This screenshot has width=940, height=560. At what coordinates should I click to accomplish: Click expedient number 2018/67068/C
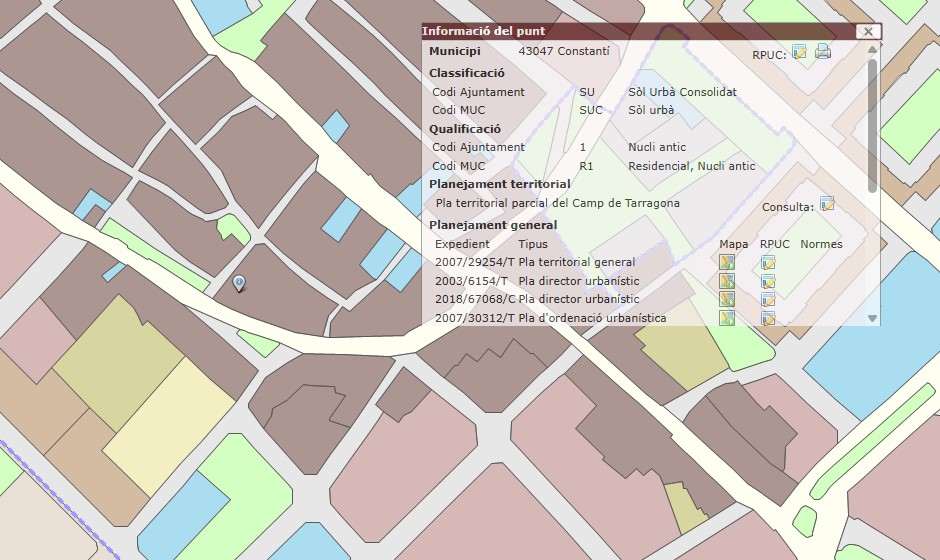pyautogui.click(x=475, y=299)
